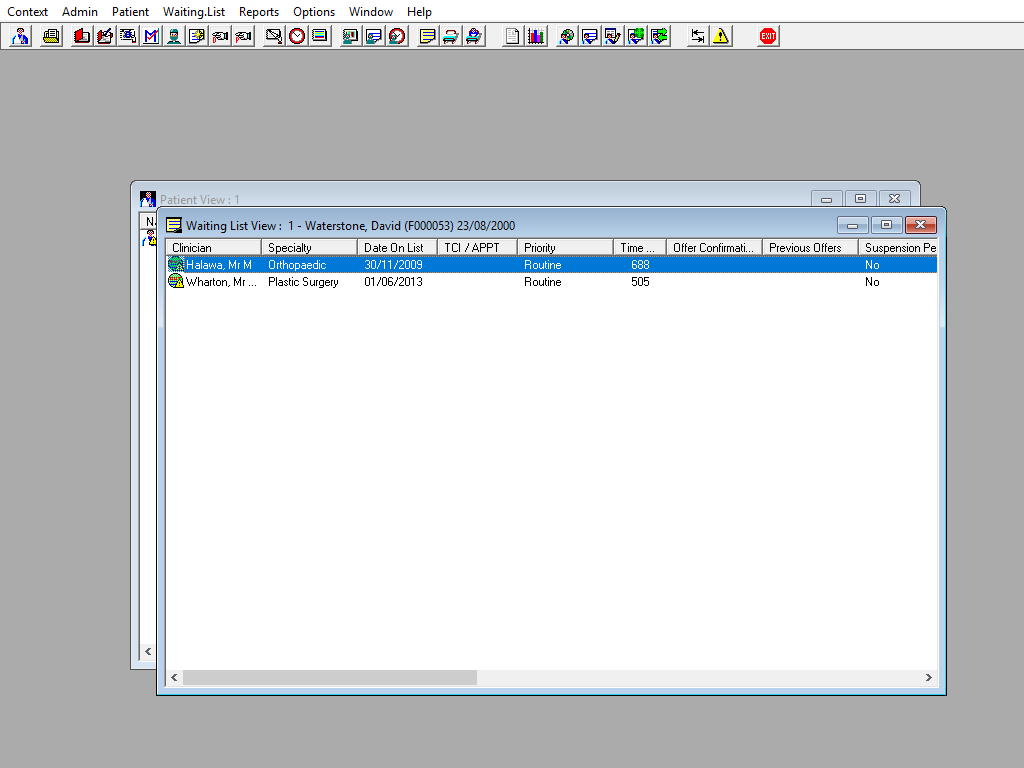Open the Reports menu
Screen dimensions: 1024x768
coord(259,12)
